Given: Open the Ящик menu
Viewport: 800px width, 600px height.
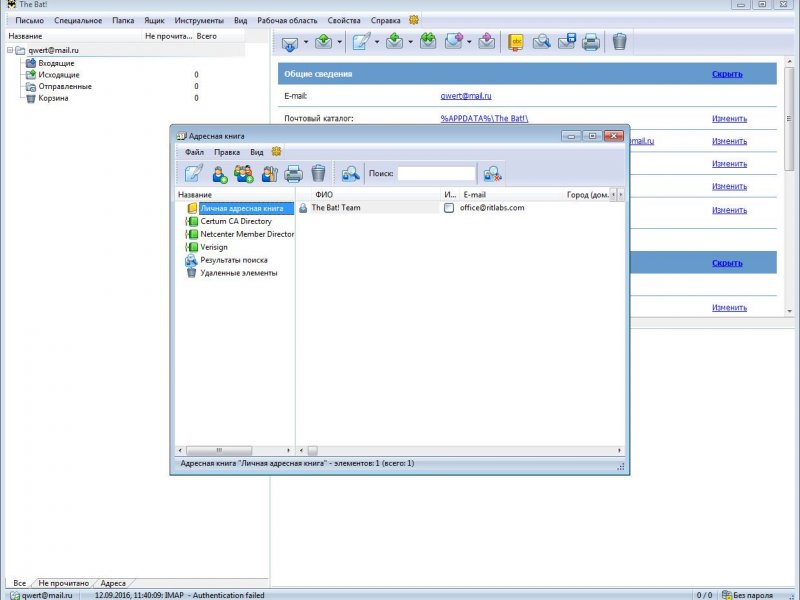Looking at the screenshot, I should coord(154,20).
